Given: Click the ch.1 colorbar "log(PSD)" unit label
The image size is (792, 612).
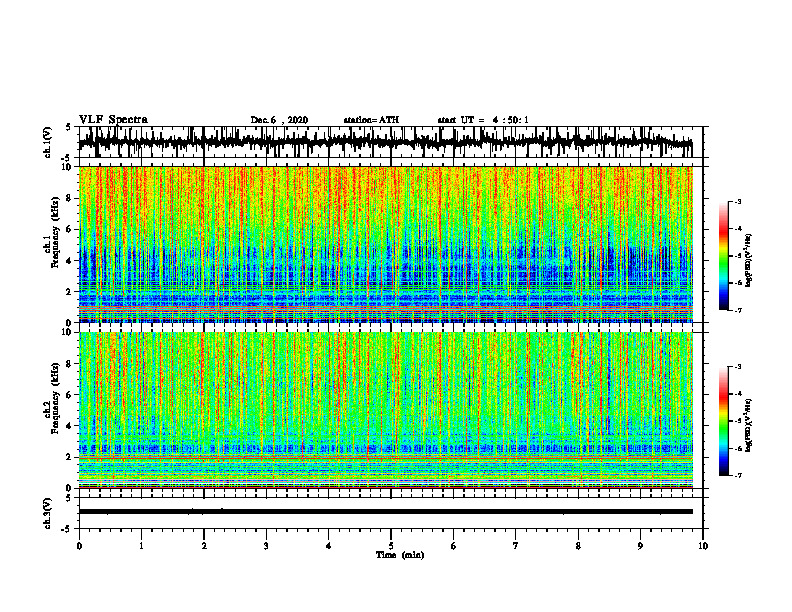Looking at the screenshot, I should (748, 260).
